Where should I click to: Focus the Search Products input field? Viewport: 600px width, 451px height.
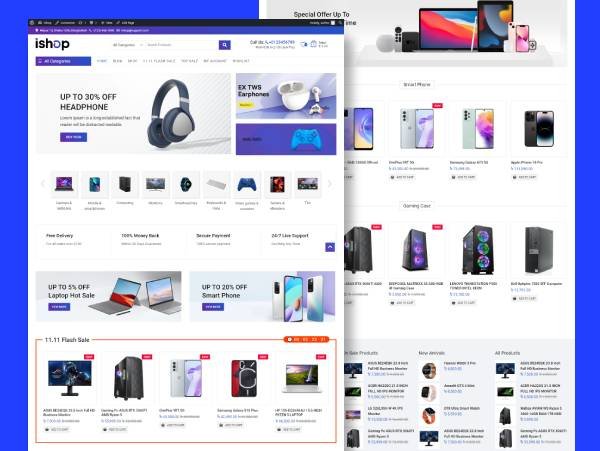(x=181, y=45)
